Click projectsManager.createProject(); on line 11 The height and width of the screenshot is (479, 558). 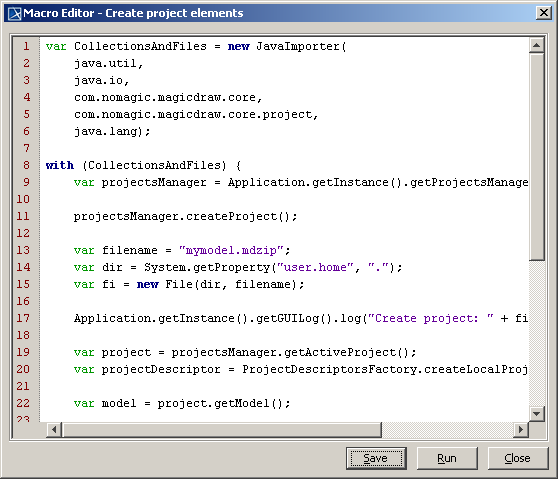[185, 216]
